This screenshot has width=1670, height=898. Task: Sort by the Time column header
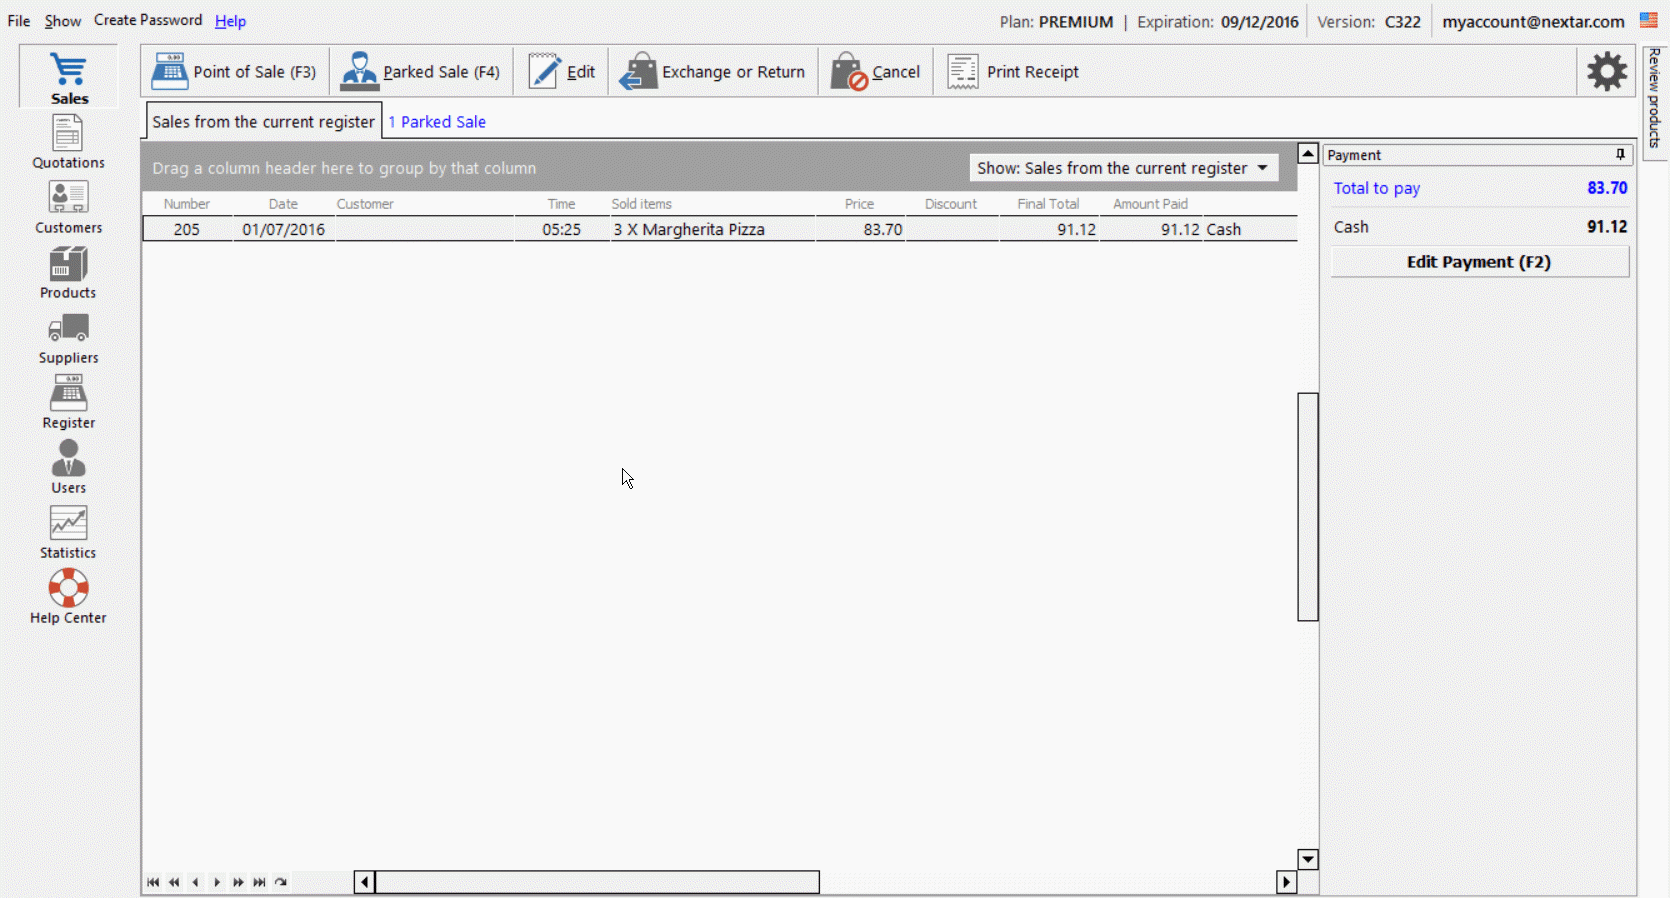point(561,204)
